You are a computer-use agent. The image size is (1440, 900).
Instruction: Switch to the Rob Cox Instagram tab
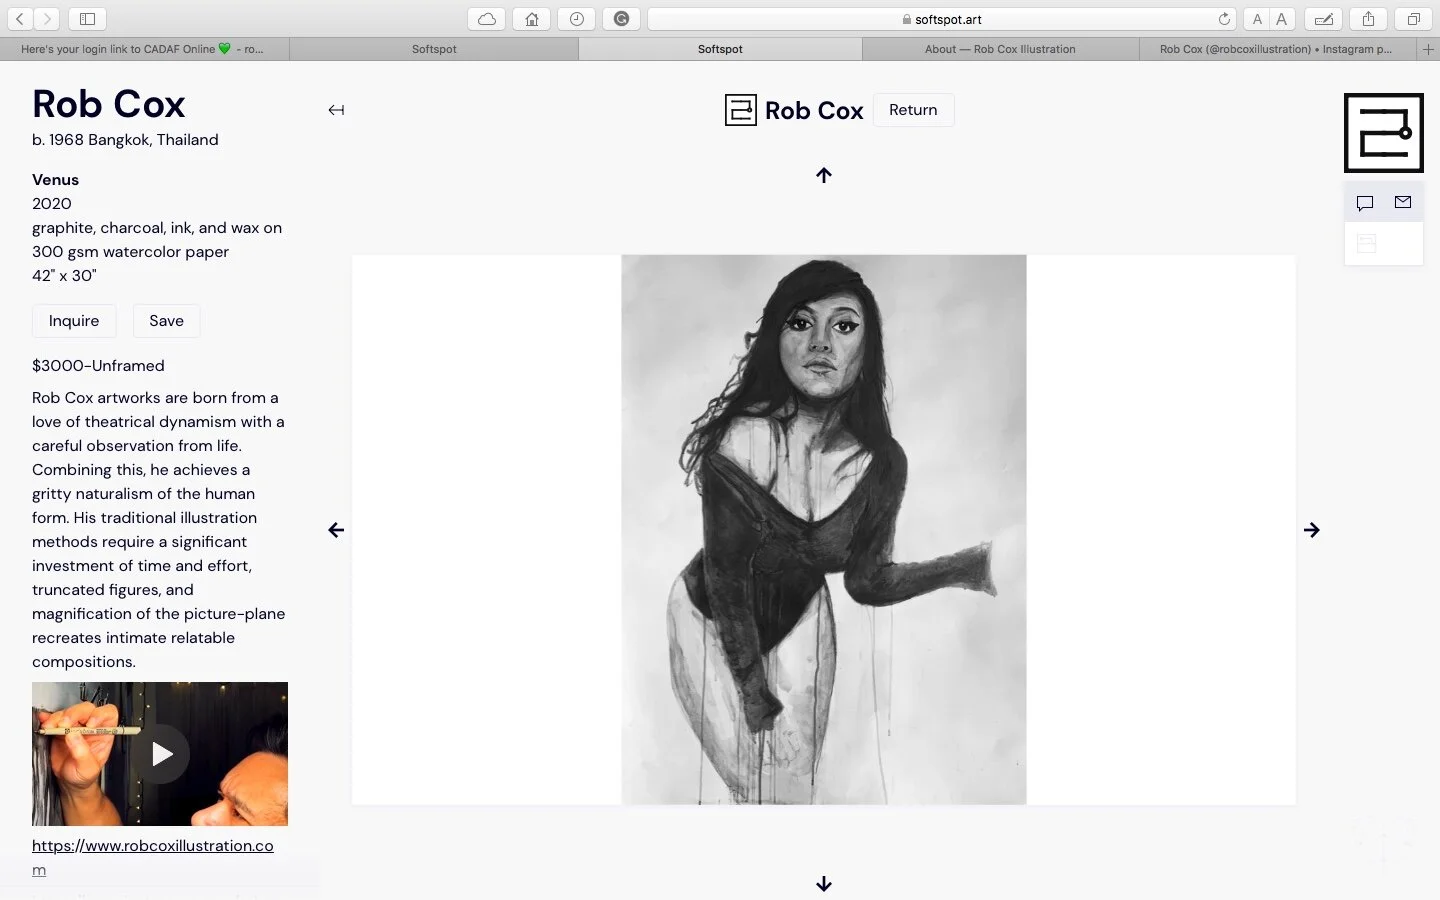click(1277, 49)
